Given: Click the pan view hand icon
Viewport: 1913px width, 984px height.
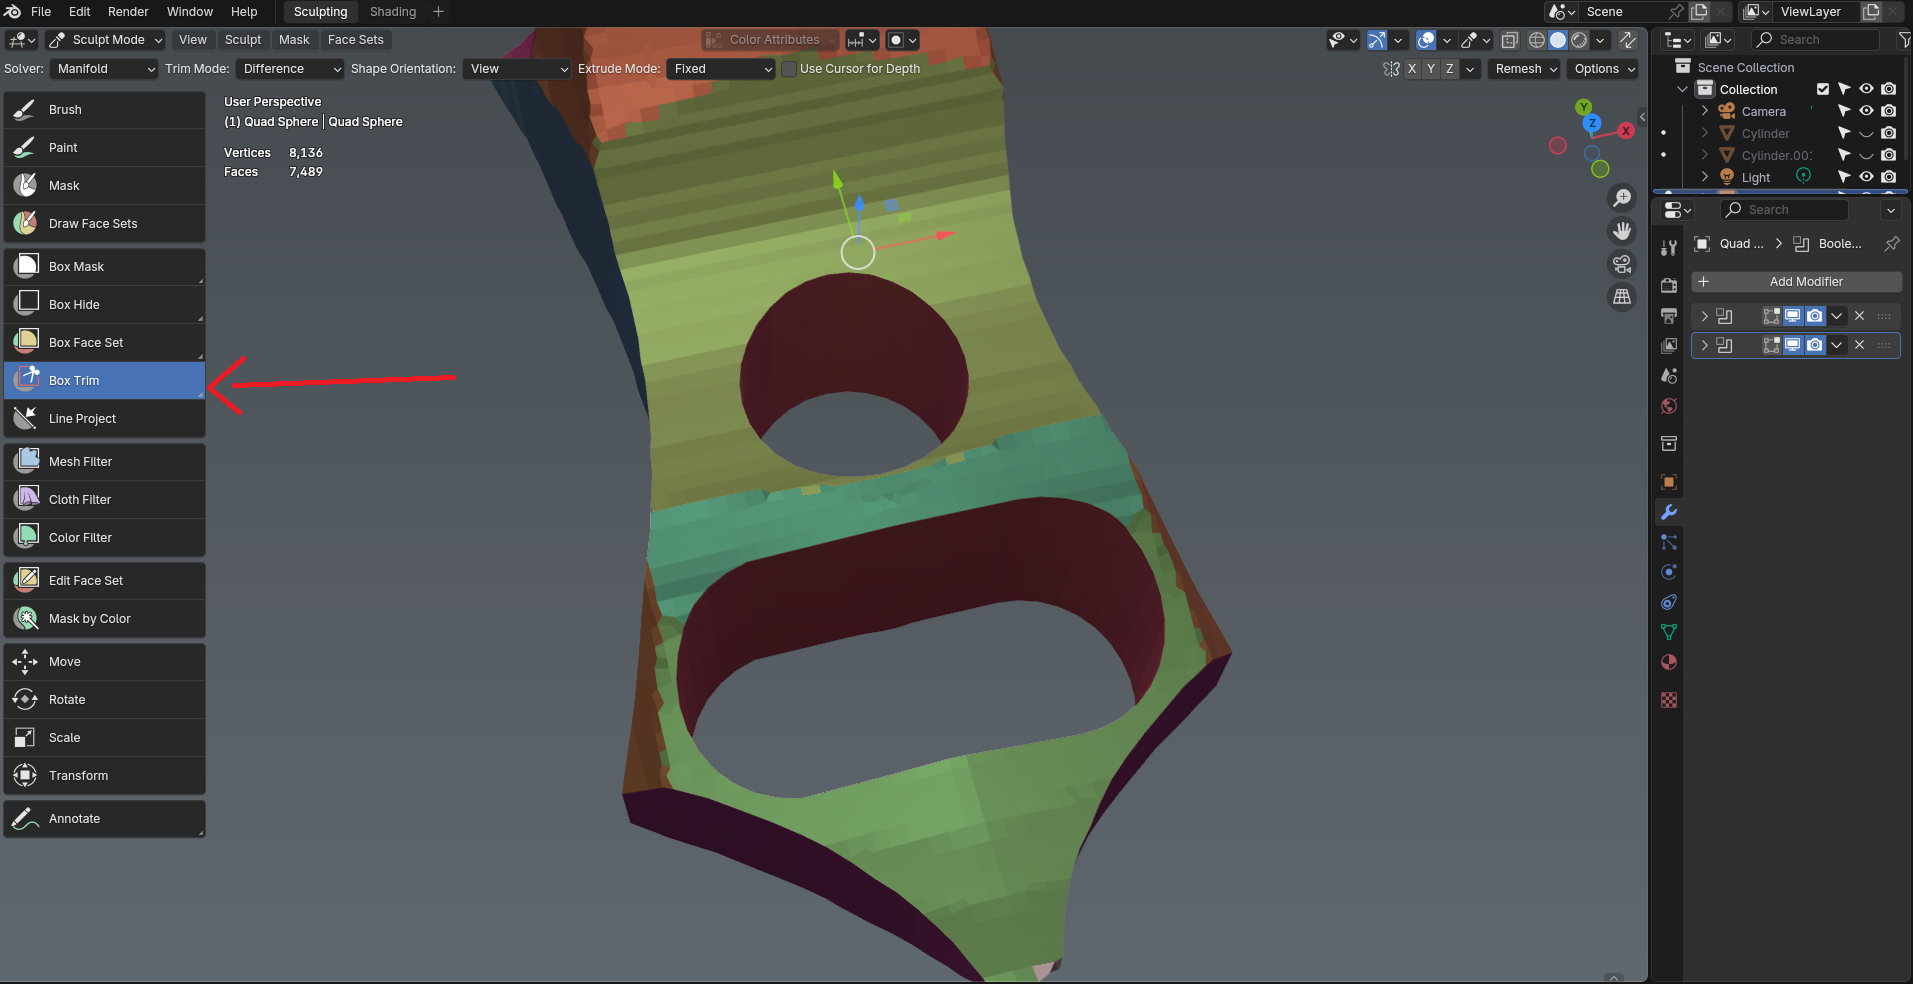Looking at the screenshot, I should point(1622,231).
